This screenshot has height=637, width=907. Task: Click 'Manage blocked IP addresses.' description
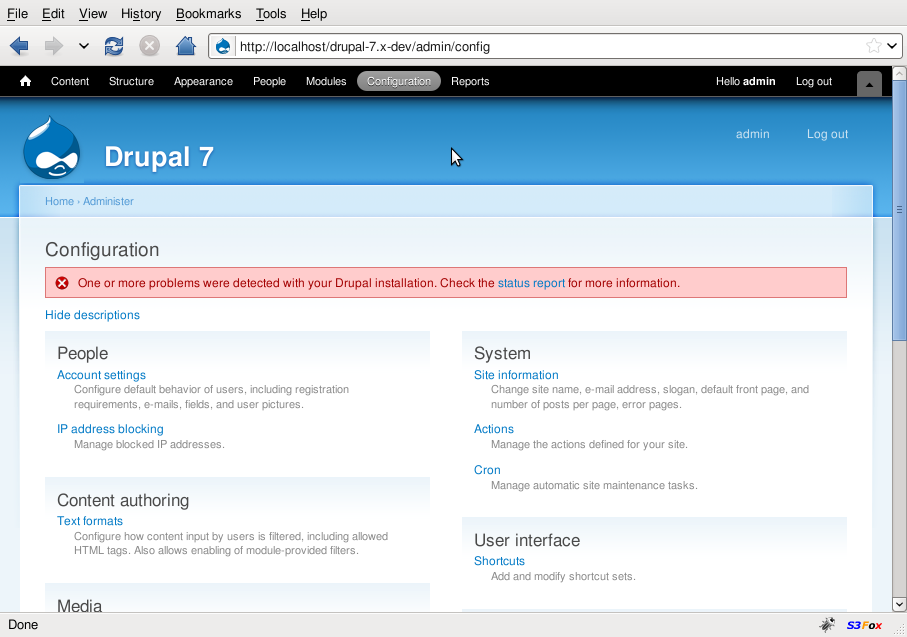click(149, 444)
